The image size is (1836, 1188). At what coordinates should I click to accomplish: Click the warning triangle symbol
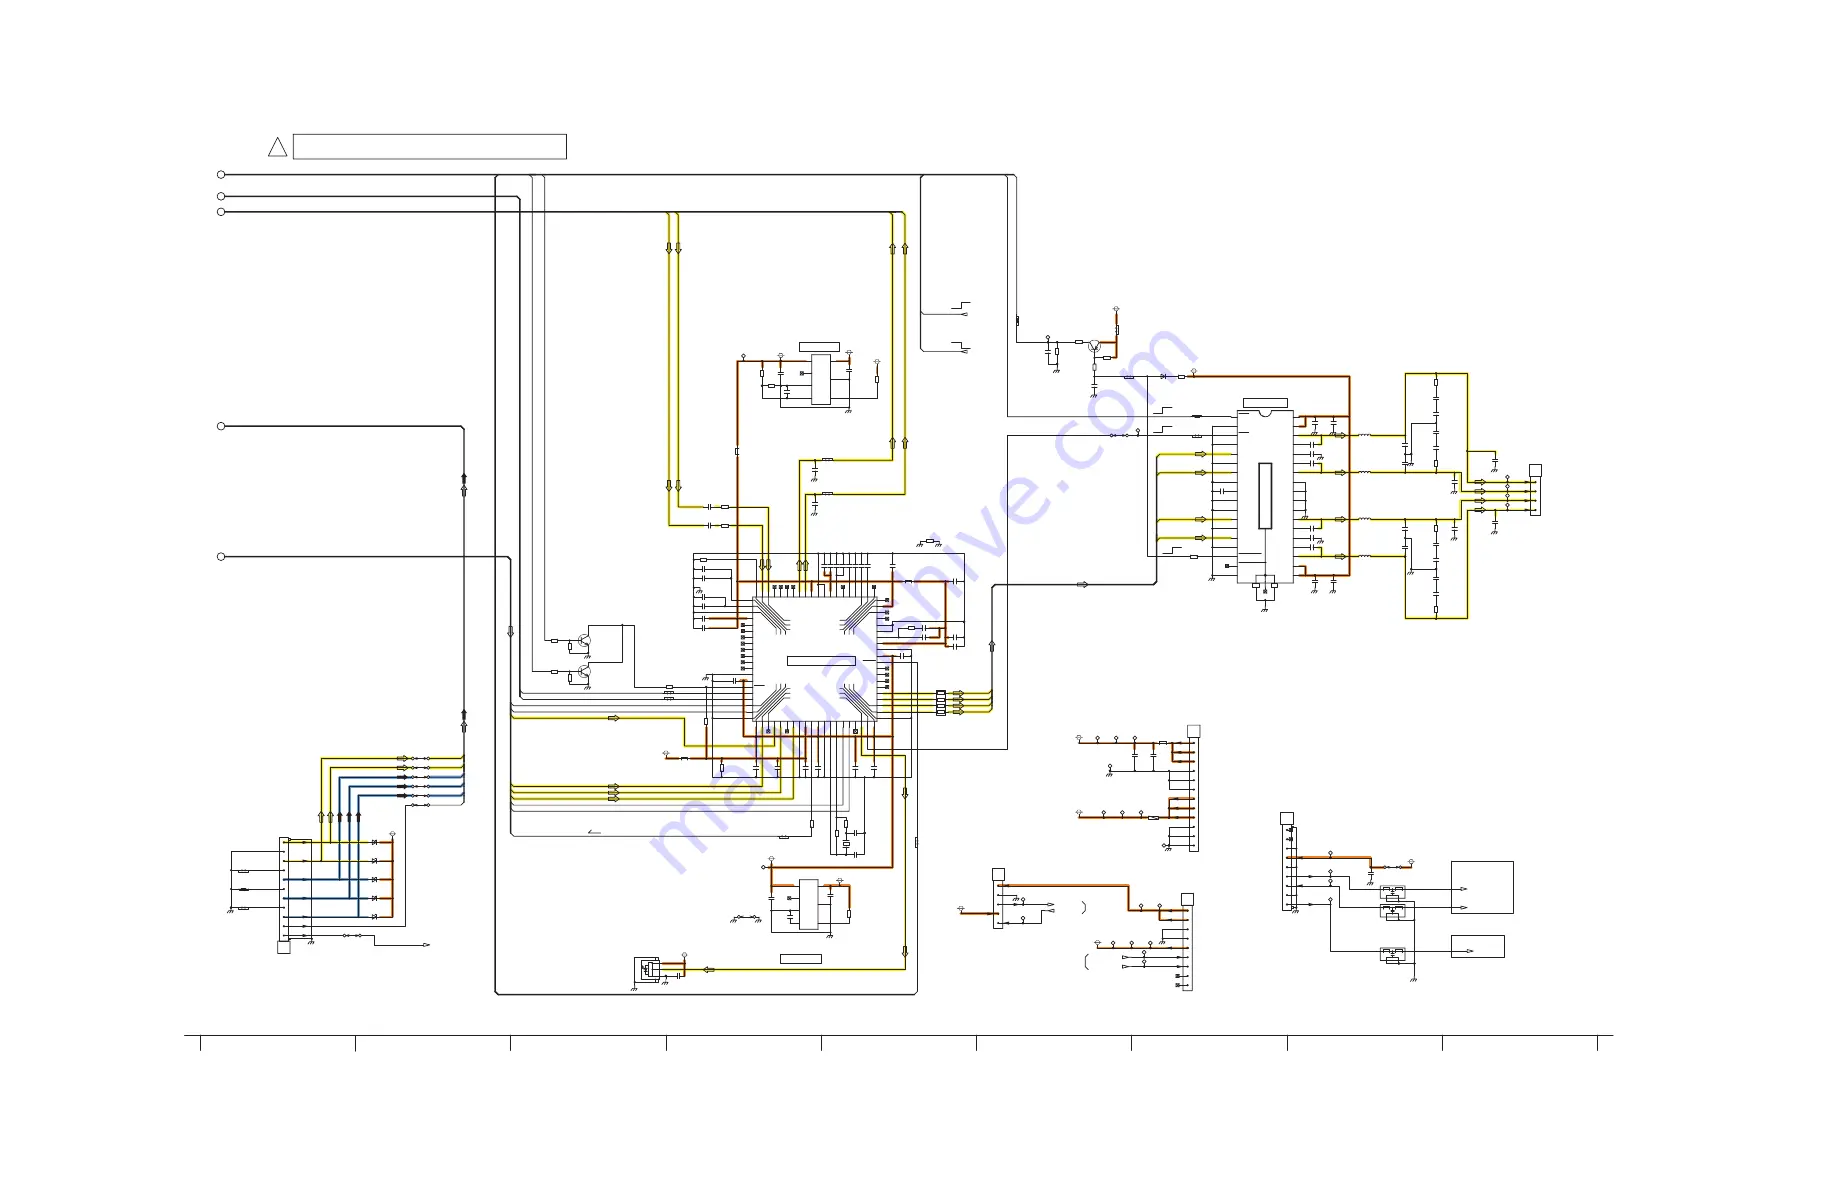[277, 148]
